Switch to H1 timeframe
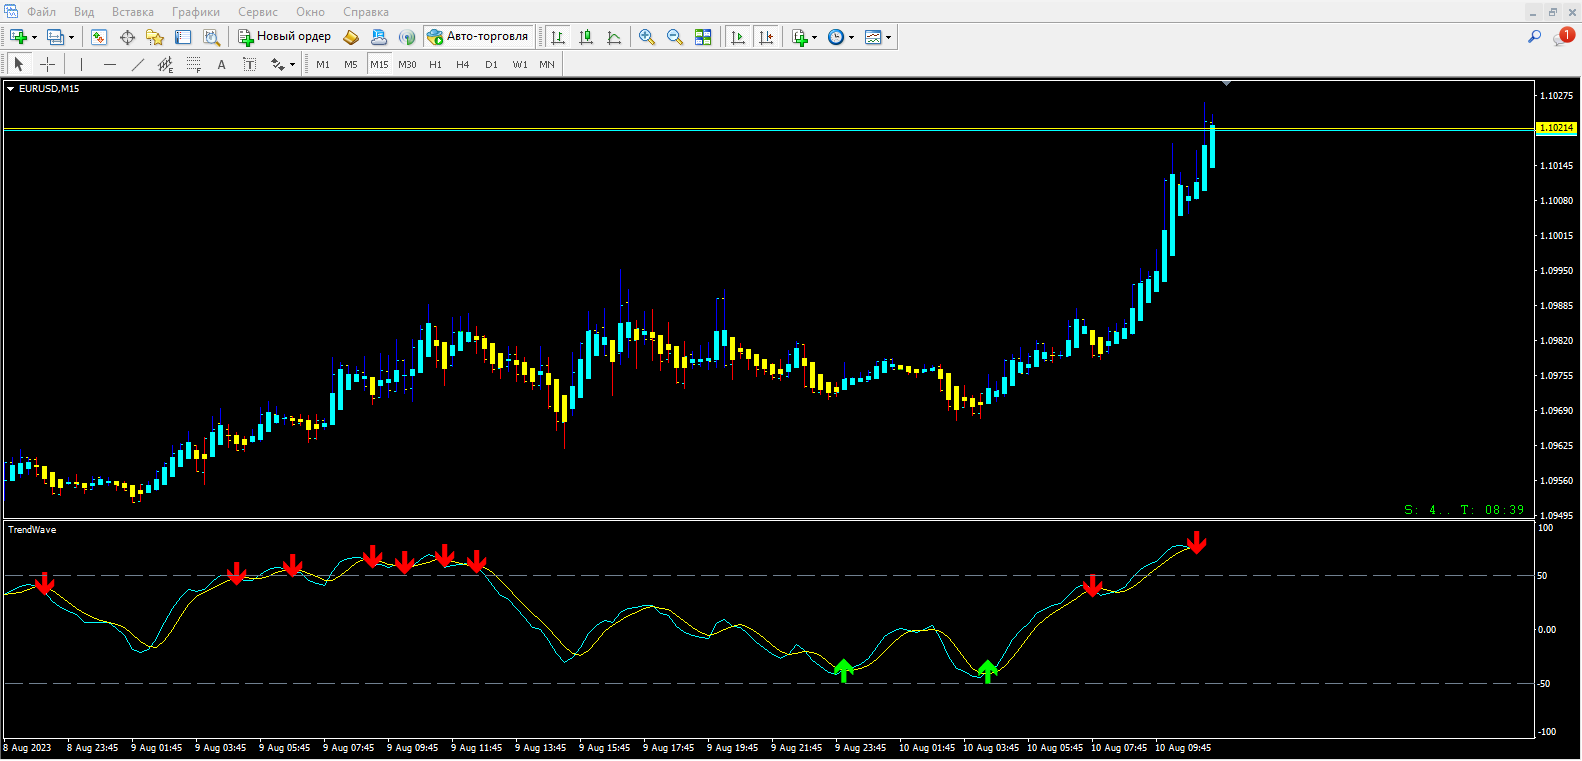Screen dimensions: 1582x761 coord(435,64)
